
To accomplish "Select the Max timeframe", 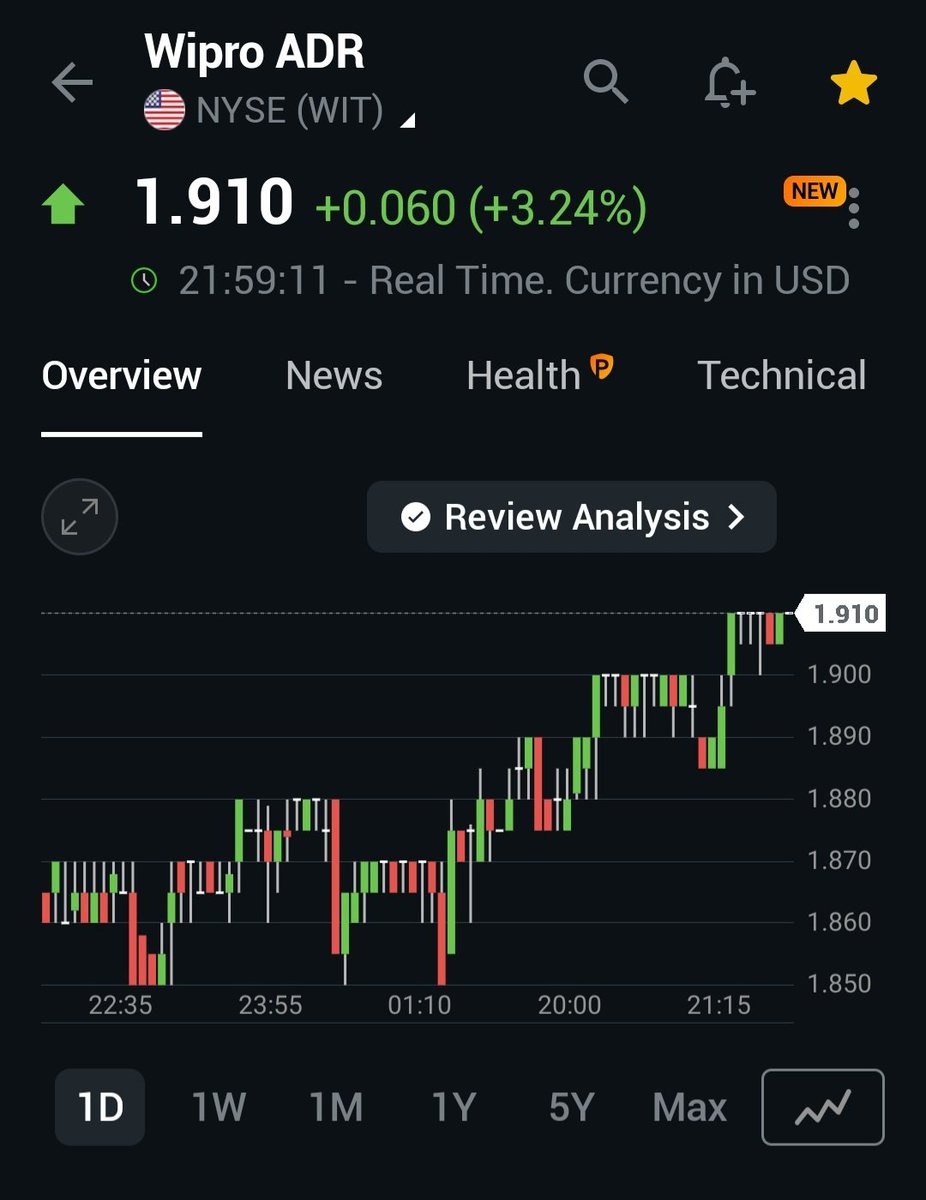I will 690,1107.
